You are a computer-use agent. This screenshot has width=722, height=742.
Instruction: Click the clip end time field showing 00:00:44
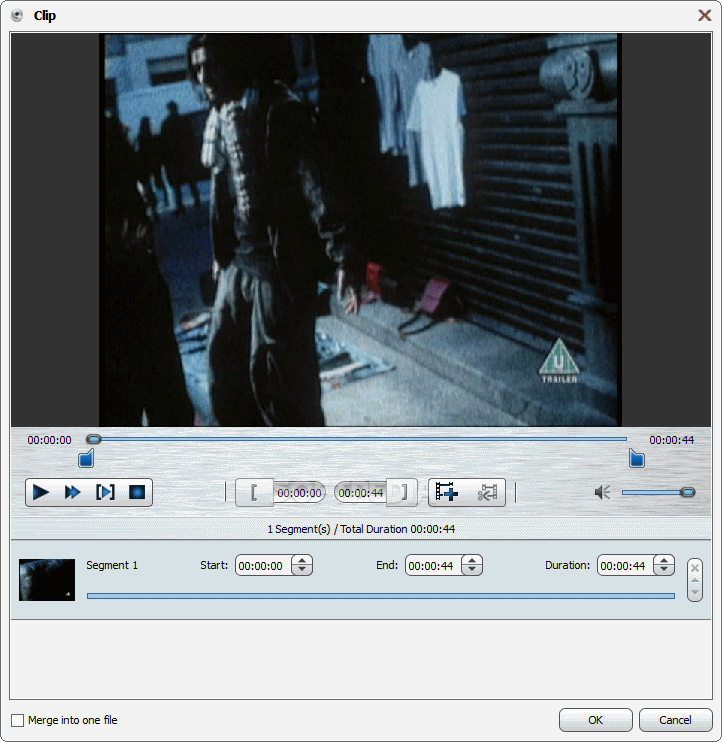click(x=361, y=493)
